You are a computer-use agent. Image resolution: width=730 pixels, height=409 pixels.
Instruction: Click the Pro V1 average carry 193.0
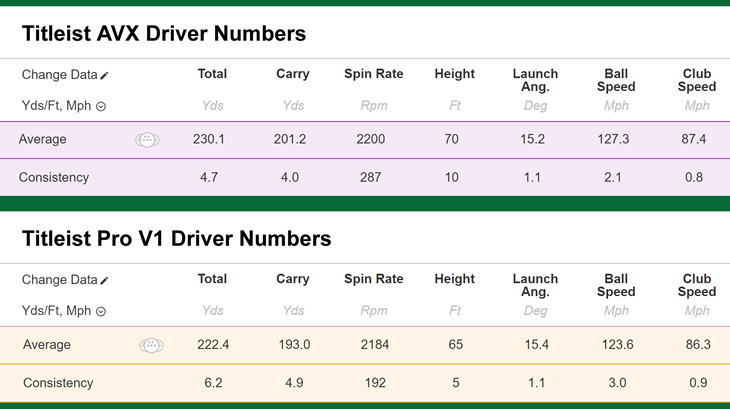pos(294,345)
